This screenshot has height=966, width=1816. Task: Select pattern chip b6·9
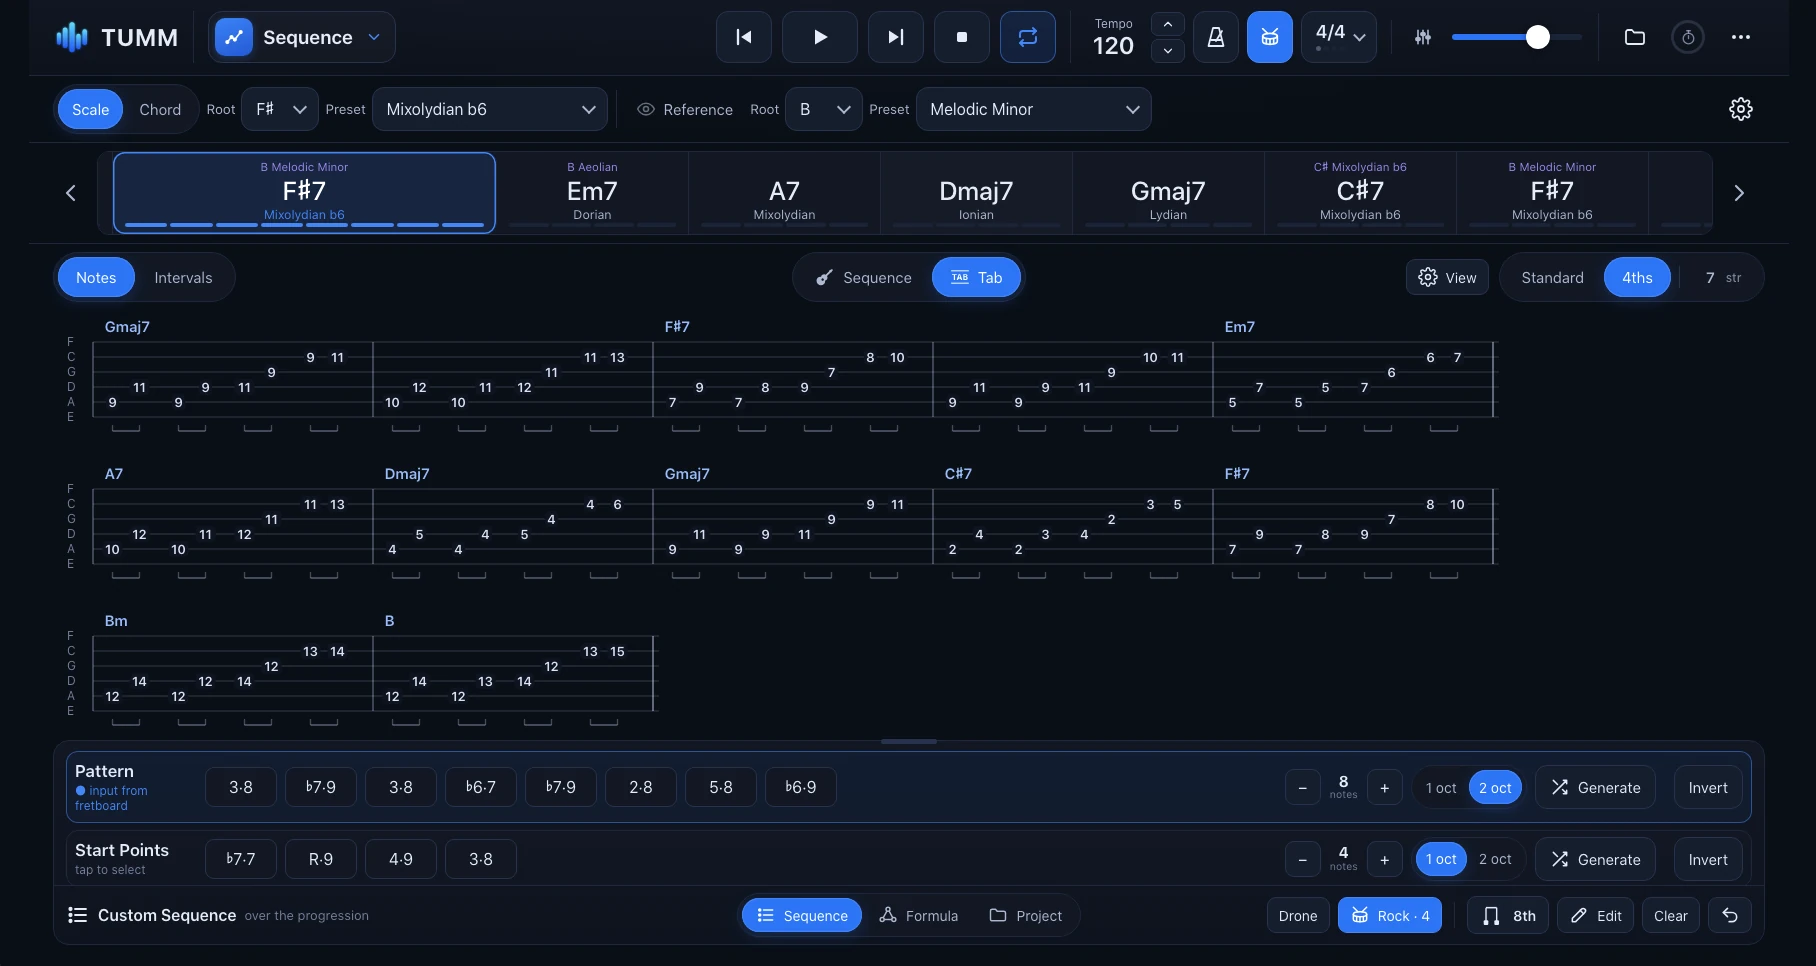pos(801,787)
